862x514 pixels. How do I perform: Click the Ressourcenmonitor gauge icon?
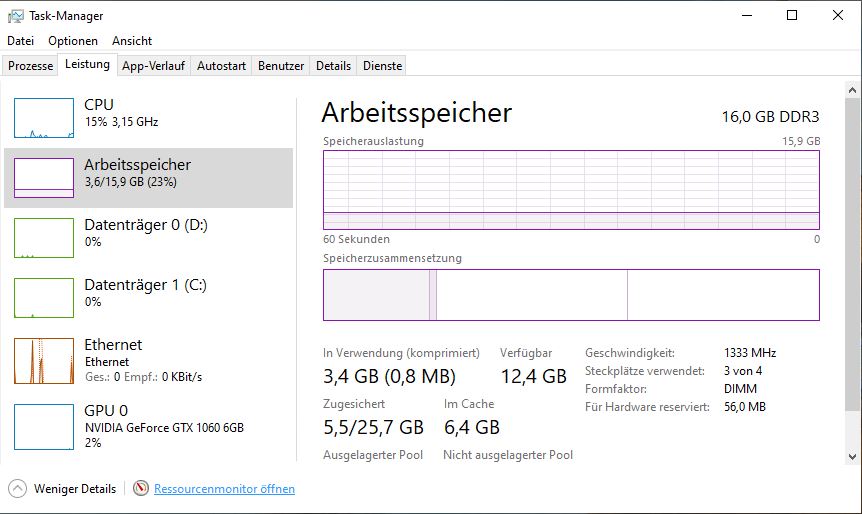(141, 489)
